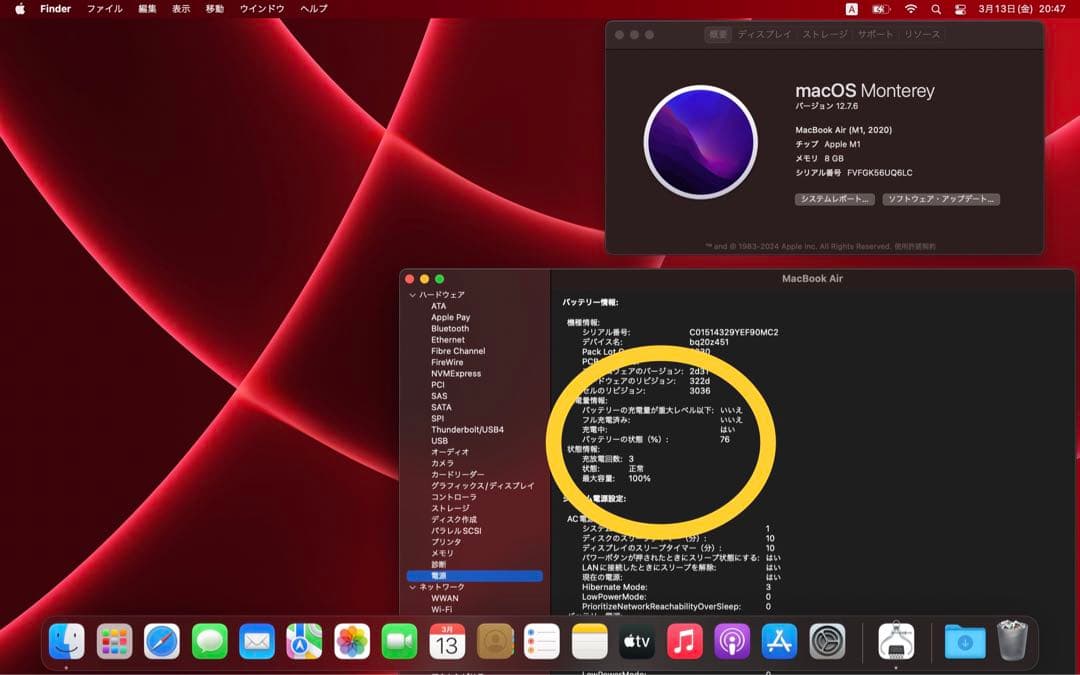Launch Safari from the Dock

tap(162, 641)
